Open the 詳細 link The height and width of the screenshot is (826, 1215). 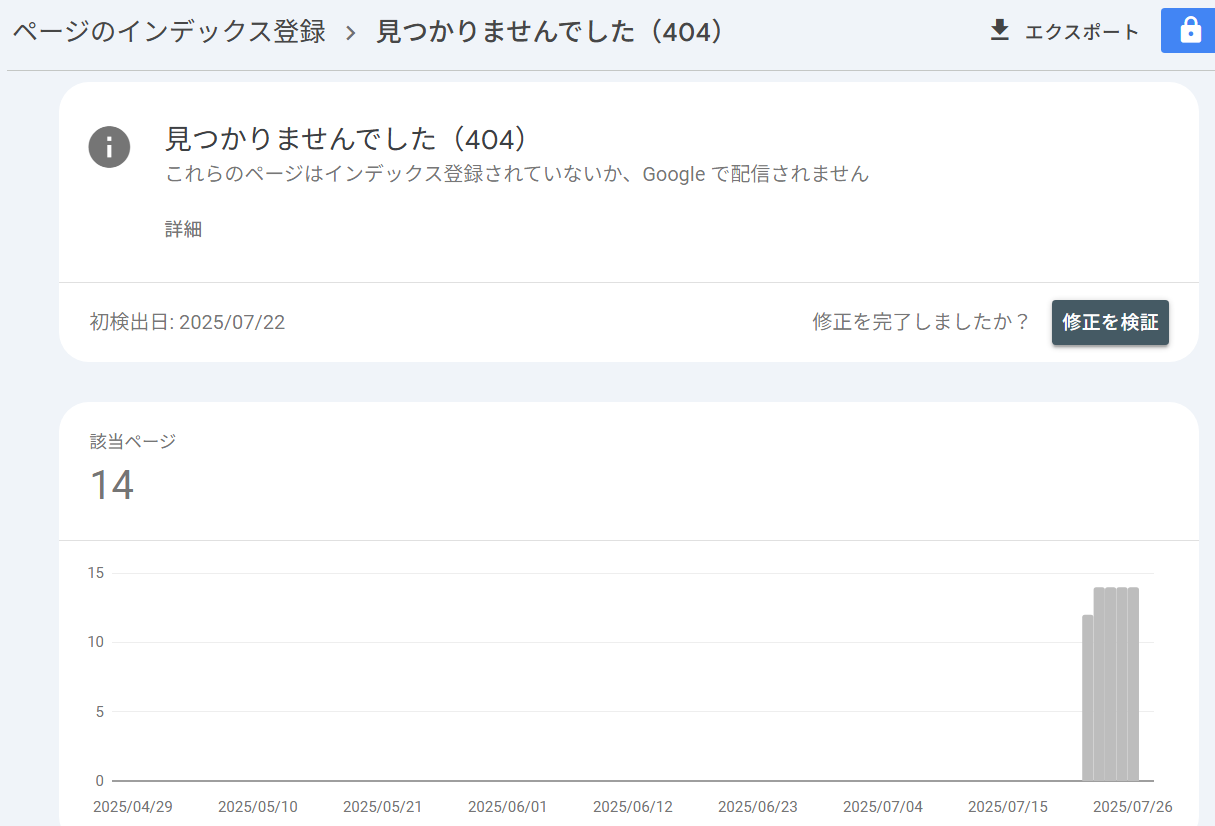pos(183,229)
